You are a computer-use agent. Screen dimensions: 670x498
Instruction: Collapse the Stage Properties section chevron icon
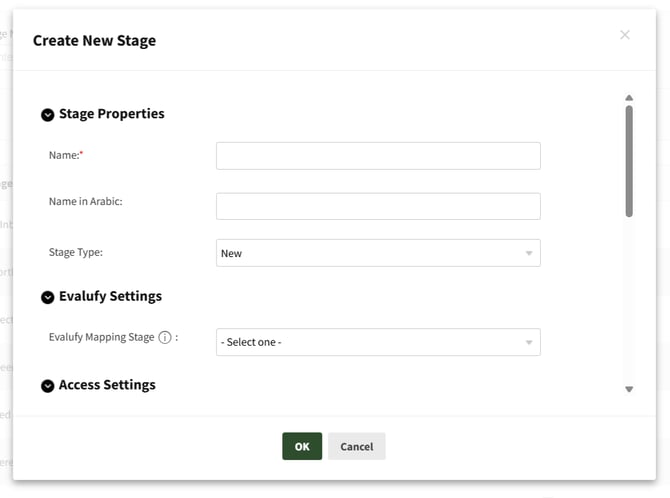coord(47,115)
